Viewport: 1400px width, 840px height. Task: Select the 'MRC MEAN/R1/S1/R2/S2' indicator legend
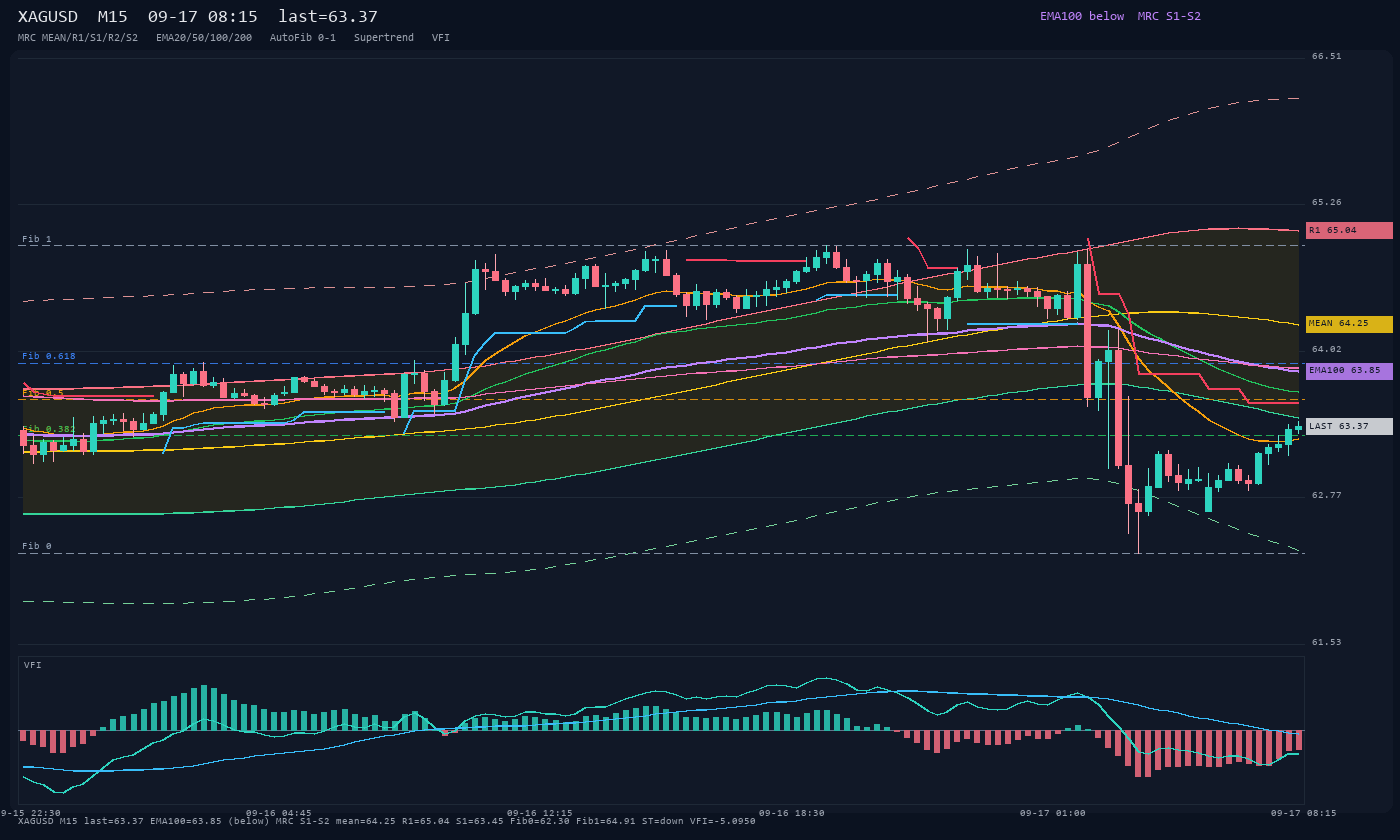pos(78,38)
